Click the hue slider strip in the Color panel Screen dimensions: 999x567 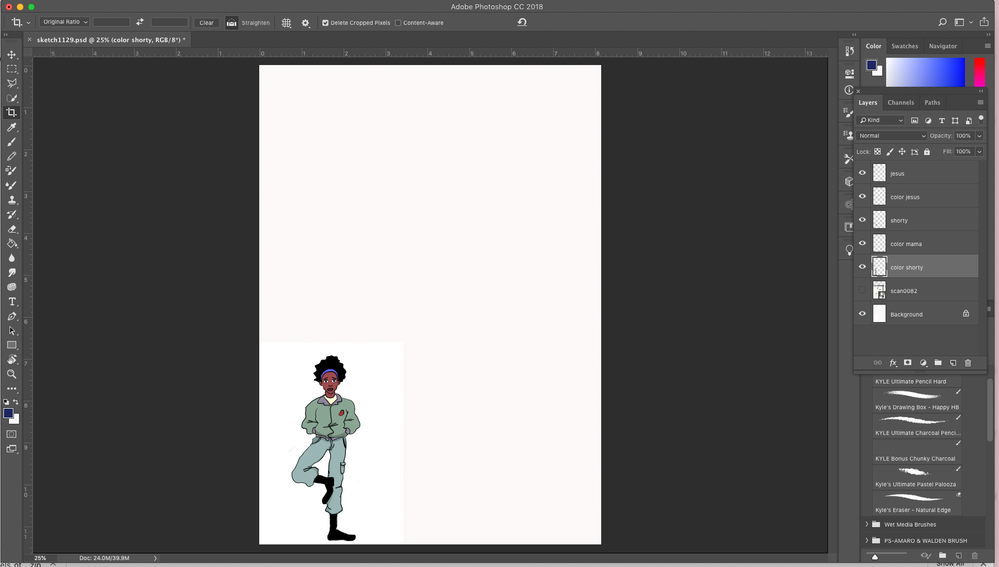(979, 72)
